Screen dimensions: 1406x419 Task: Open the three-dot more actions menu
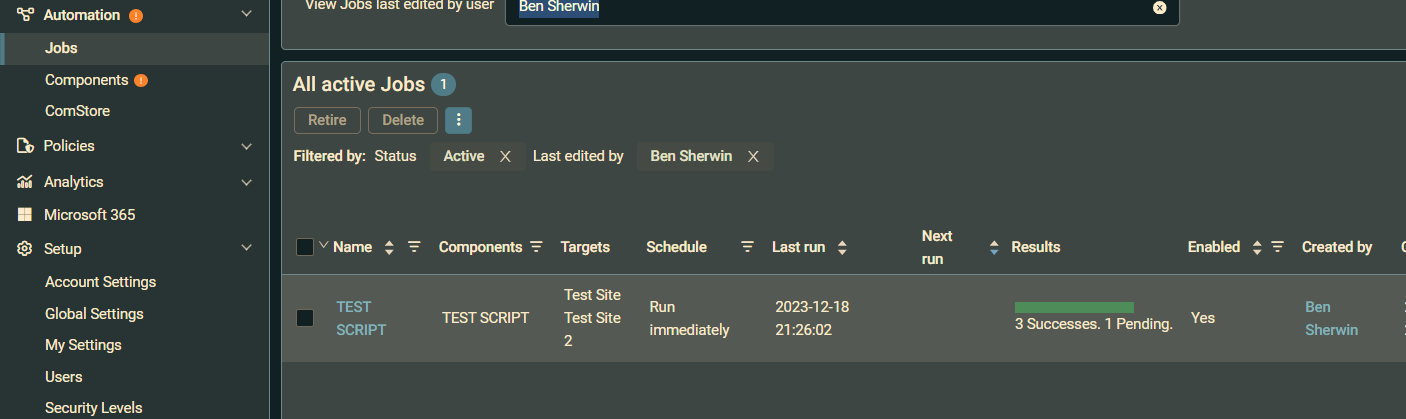point(458,120)
